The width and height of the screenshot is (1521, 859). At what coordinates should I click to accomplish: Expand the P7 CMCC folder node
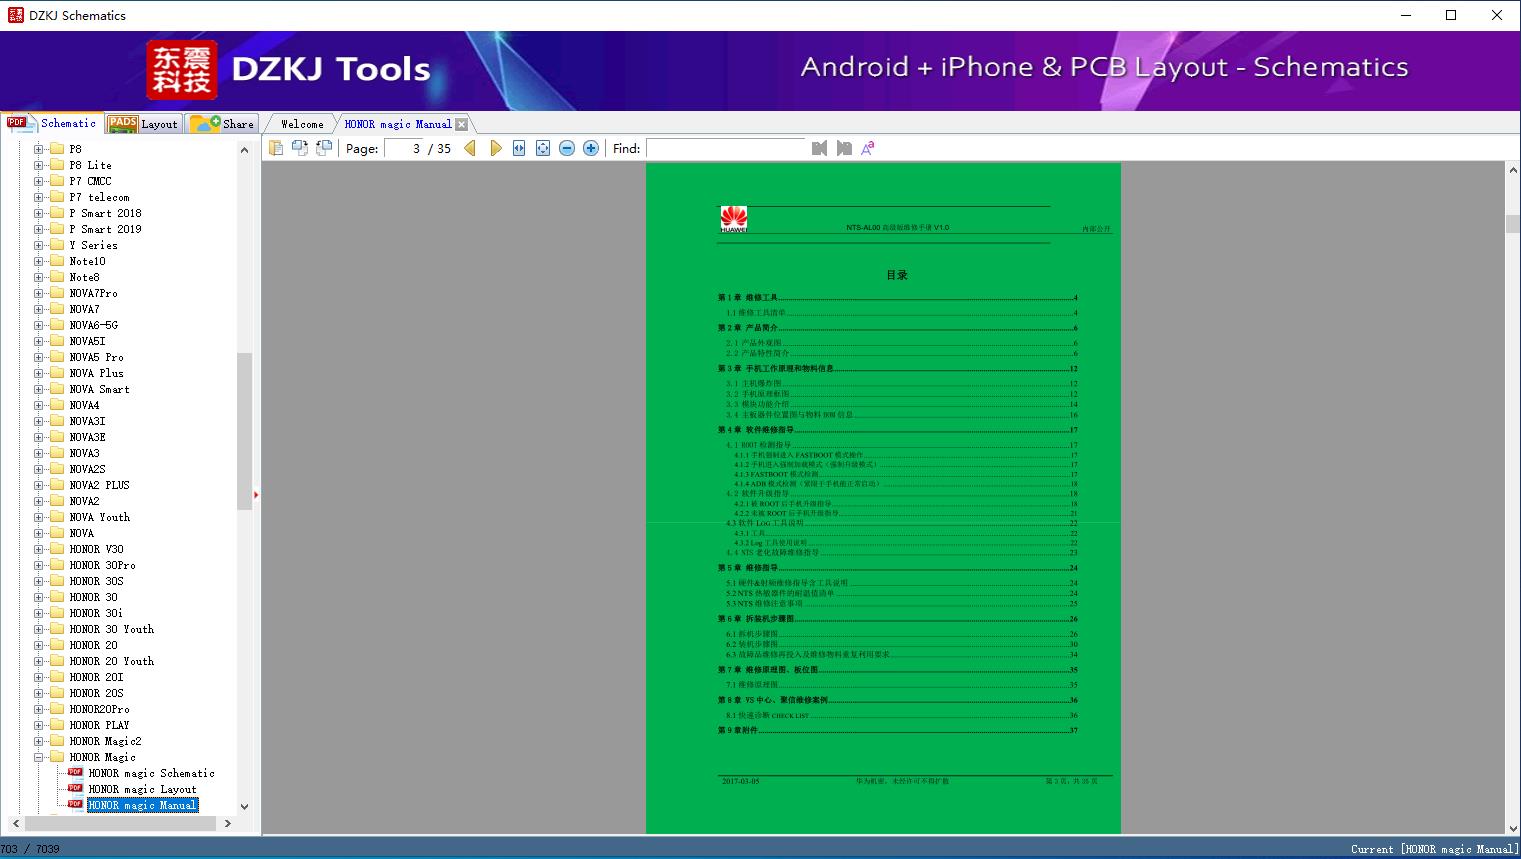point(39,181)
